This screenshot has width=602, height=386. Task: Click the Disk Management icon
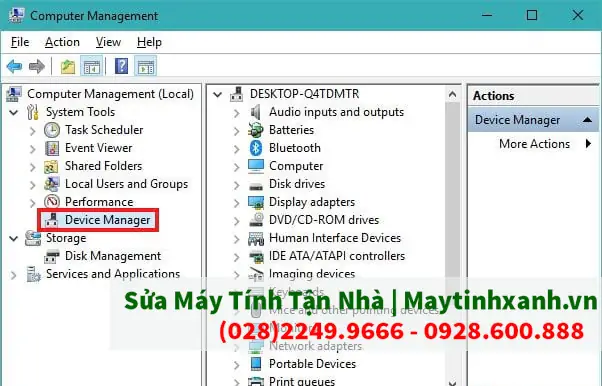[51, 256]
